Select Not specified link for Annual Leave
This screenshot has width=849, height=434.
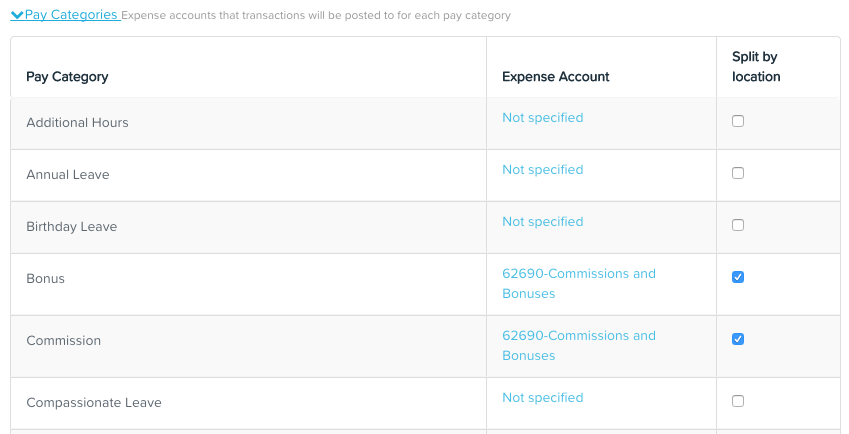point(543,169)
